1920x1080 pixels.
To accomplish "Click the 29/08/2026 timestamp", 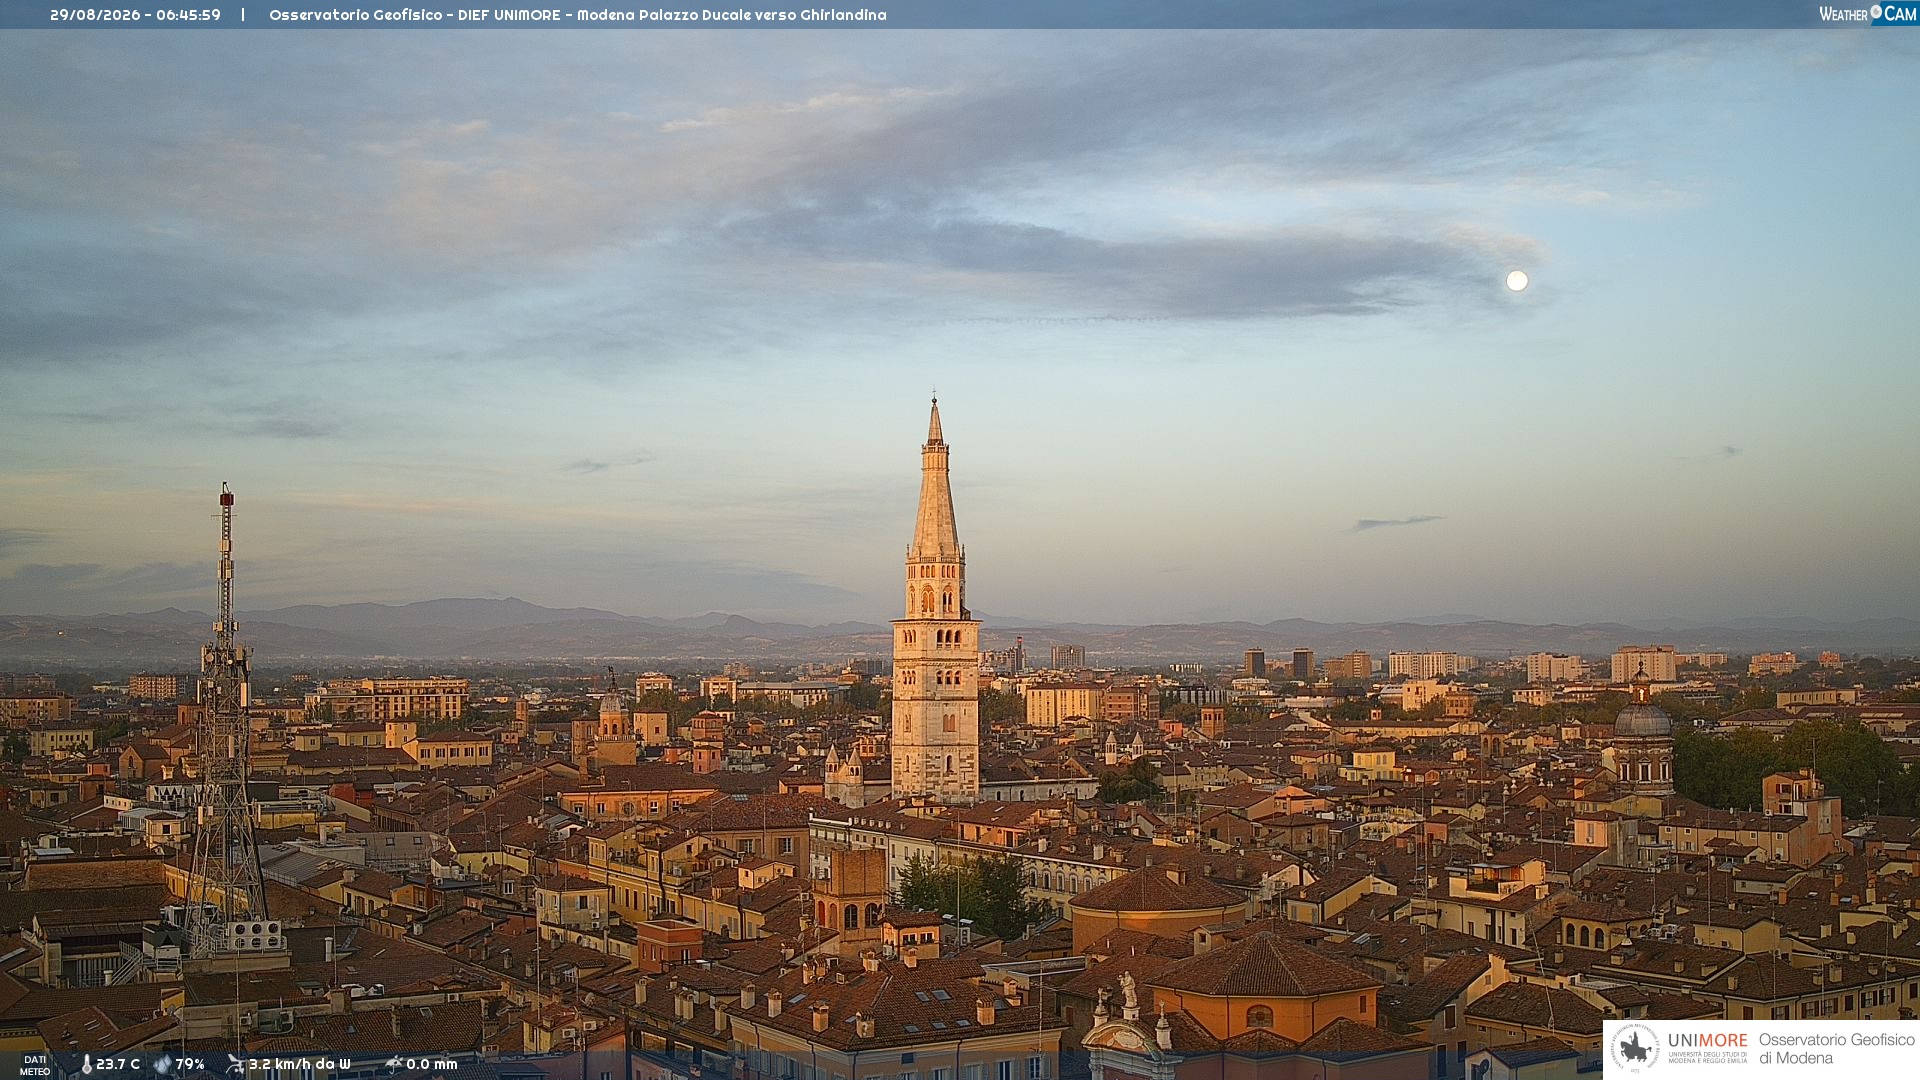I will pos(135,15).
